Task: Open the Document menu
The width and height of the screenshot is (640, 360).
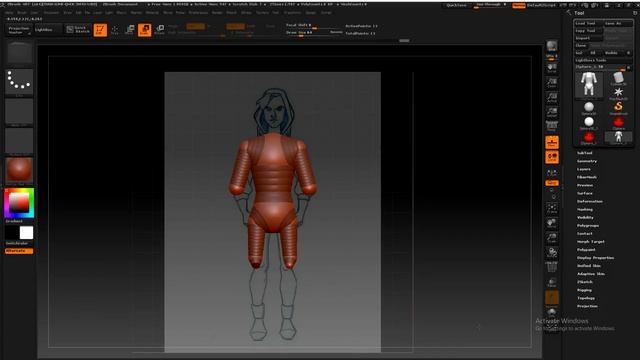Action: pos(51,13)
